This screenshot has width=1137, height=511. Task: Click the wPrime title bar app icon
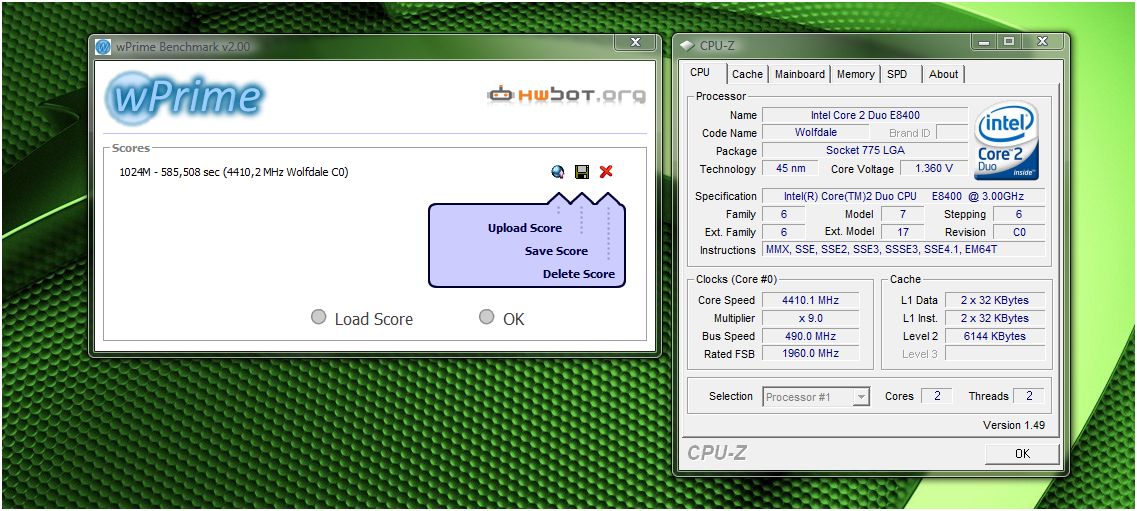pyautogui.click(x=104, y=46)
